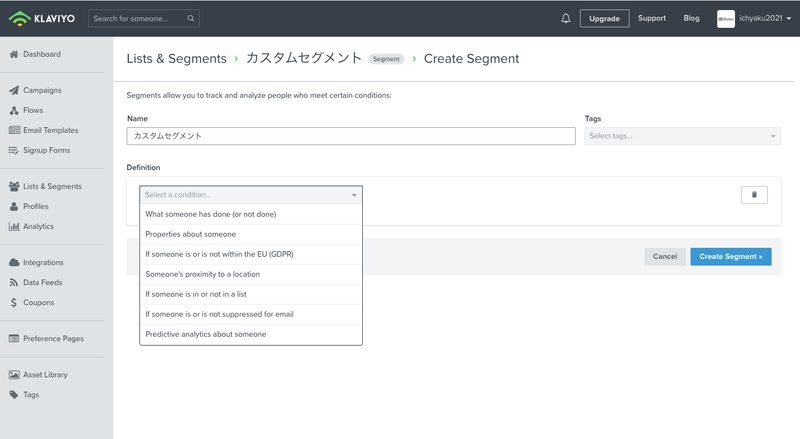Click the Create Segment button
Viewport: 800px width, 439px height.
pos(731,256)
